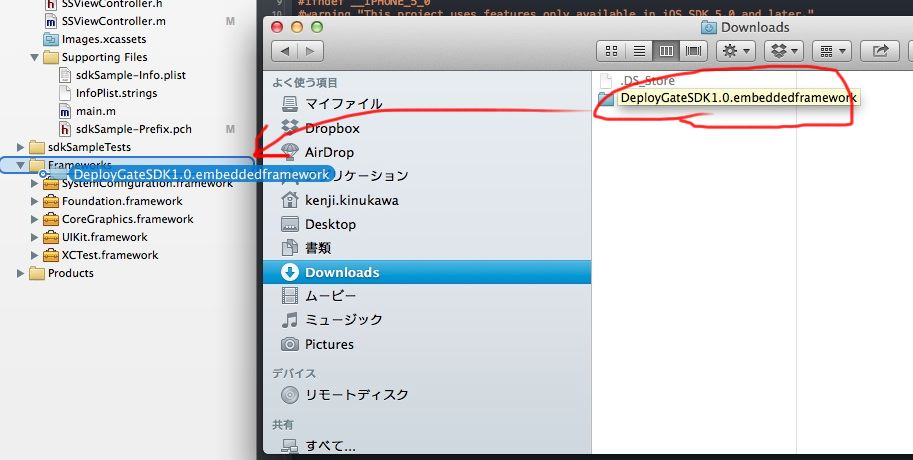Select the Supporting Files folder icon
This screenshot has height=460, width=913.
click(51, 57)
